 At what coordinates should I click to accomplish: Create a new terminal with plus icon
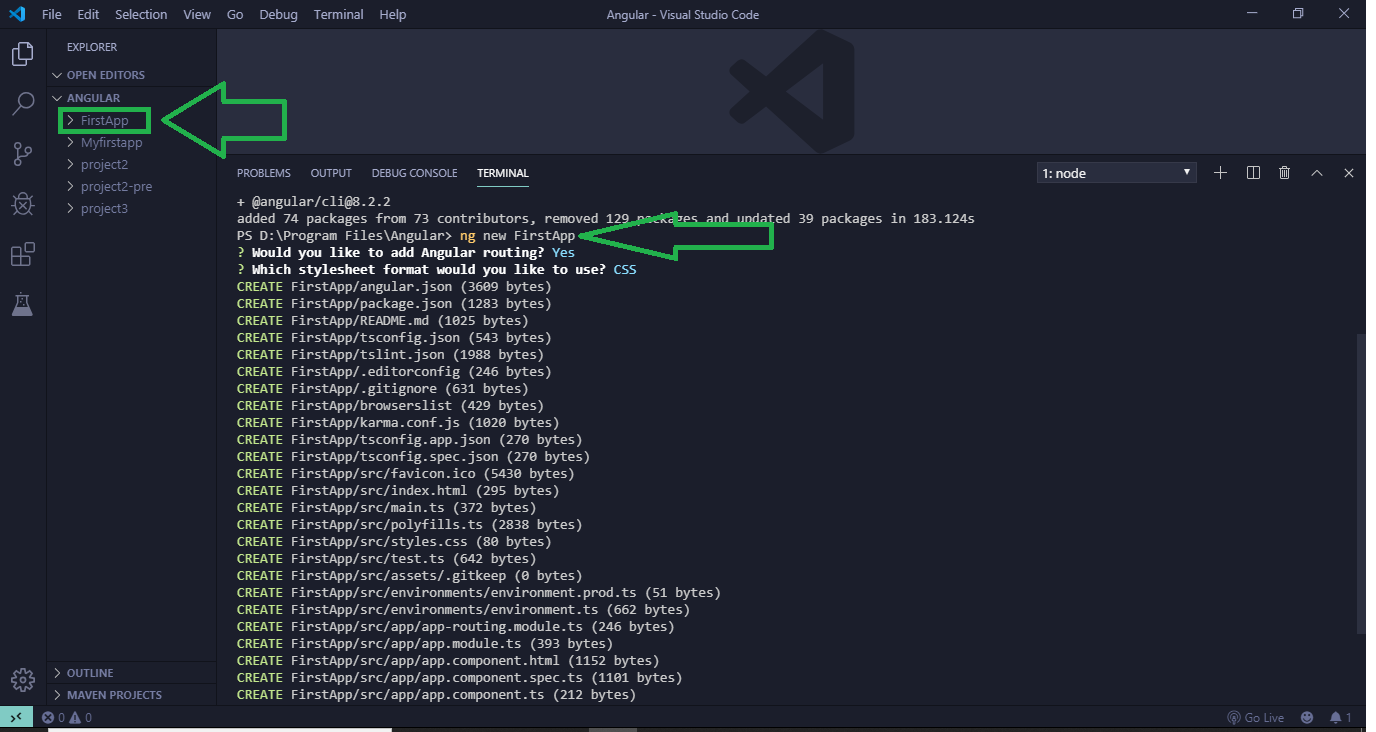(1220, 173)
